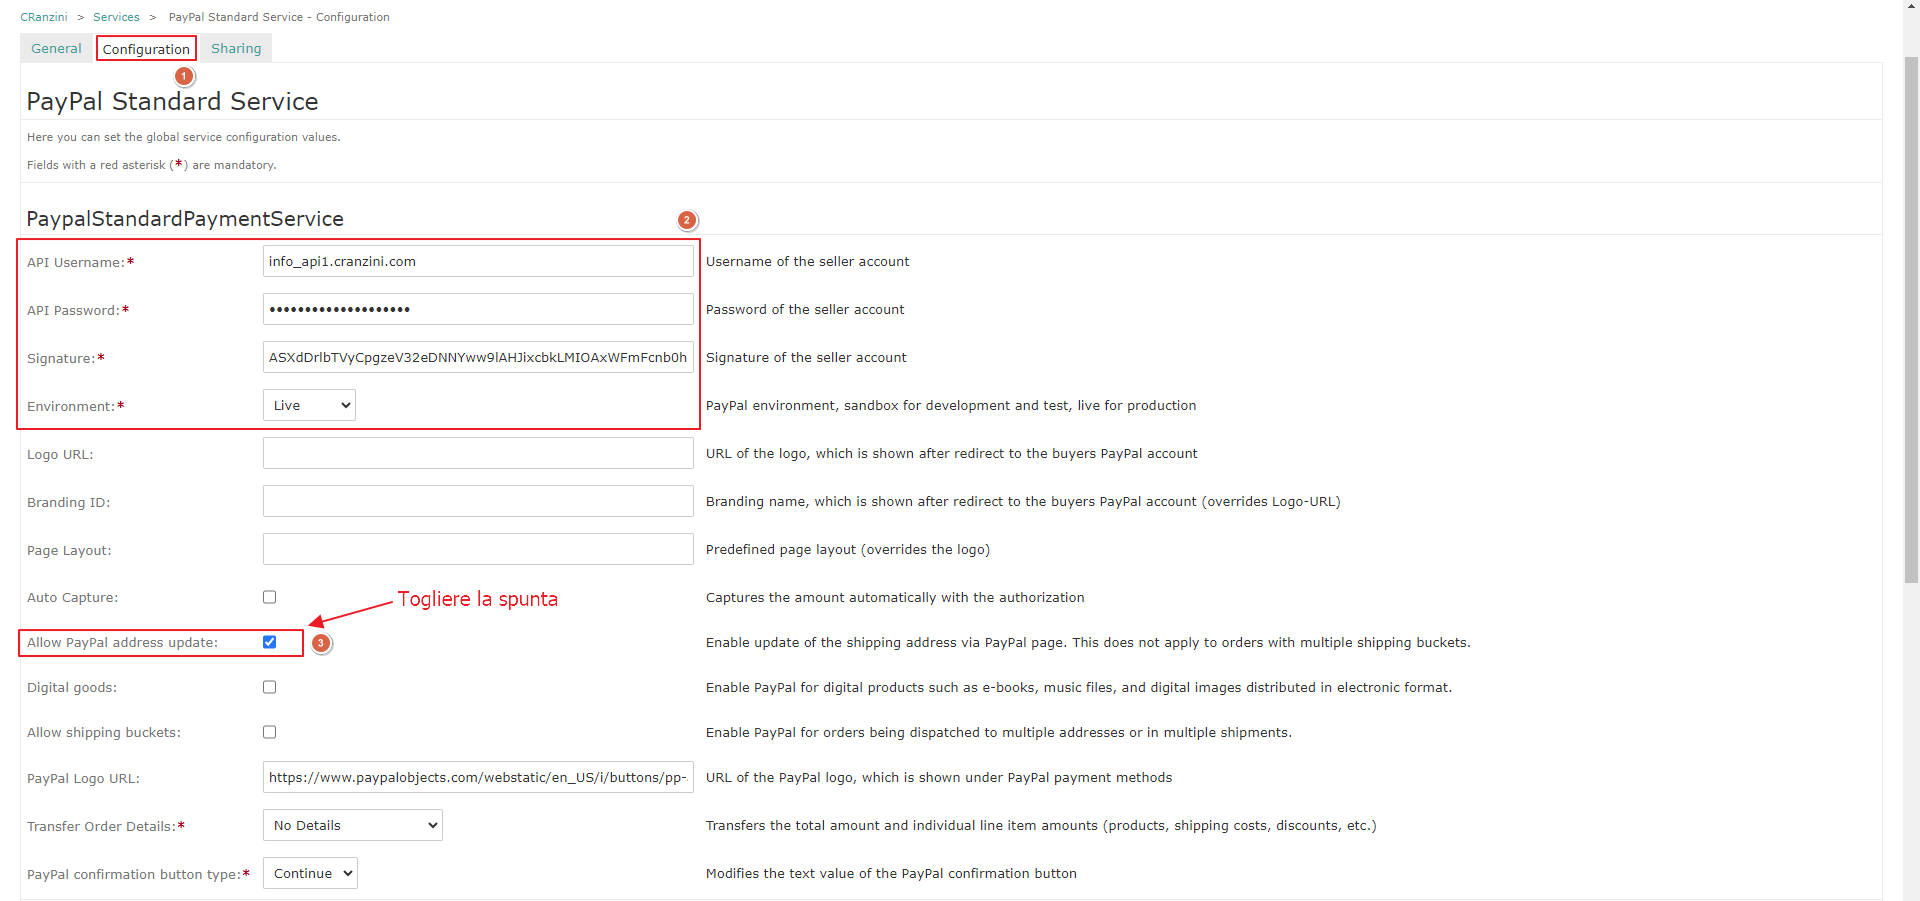Image resolution: width=1920 pixels, height=901 pixels.
Task: Click 'PayPal Standard Service - Configuration' breadcrumb text
Action: click(279, 17)
